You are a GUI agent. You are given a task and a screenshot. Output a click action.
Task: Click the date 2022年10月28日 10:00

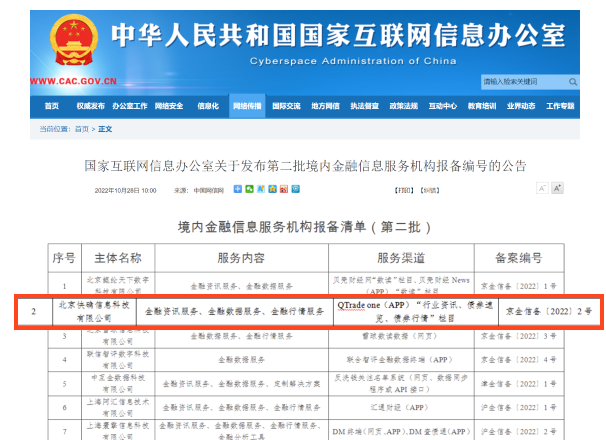pyautogui.click(x=126, y=190)
